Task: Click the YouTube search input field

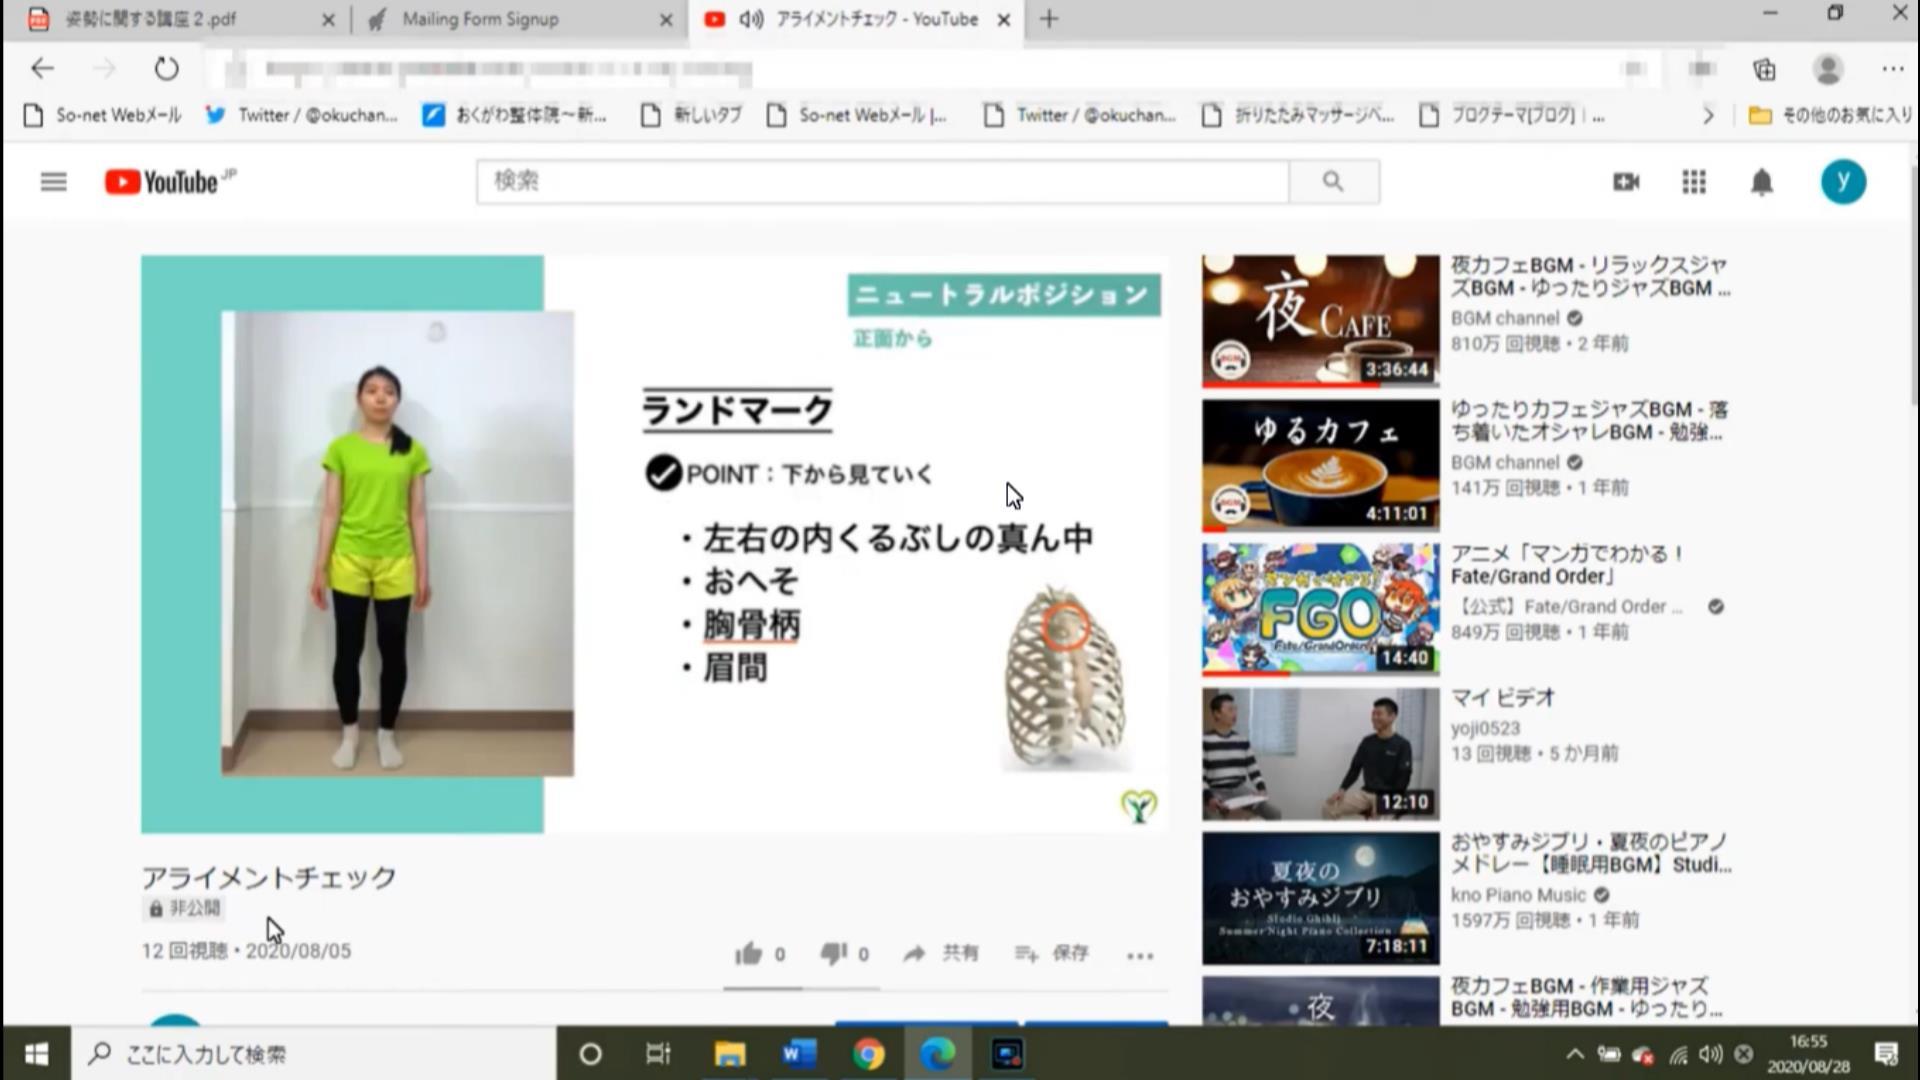Action: [882, 182]
